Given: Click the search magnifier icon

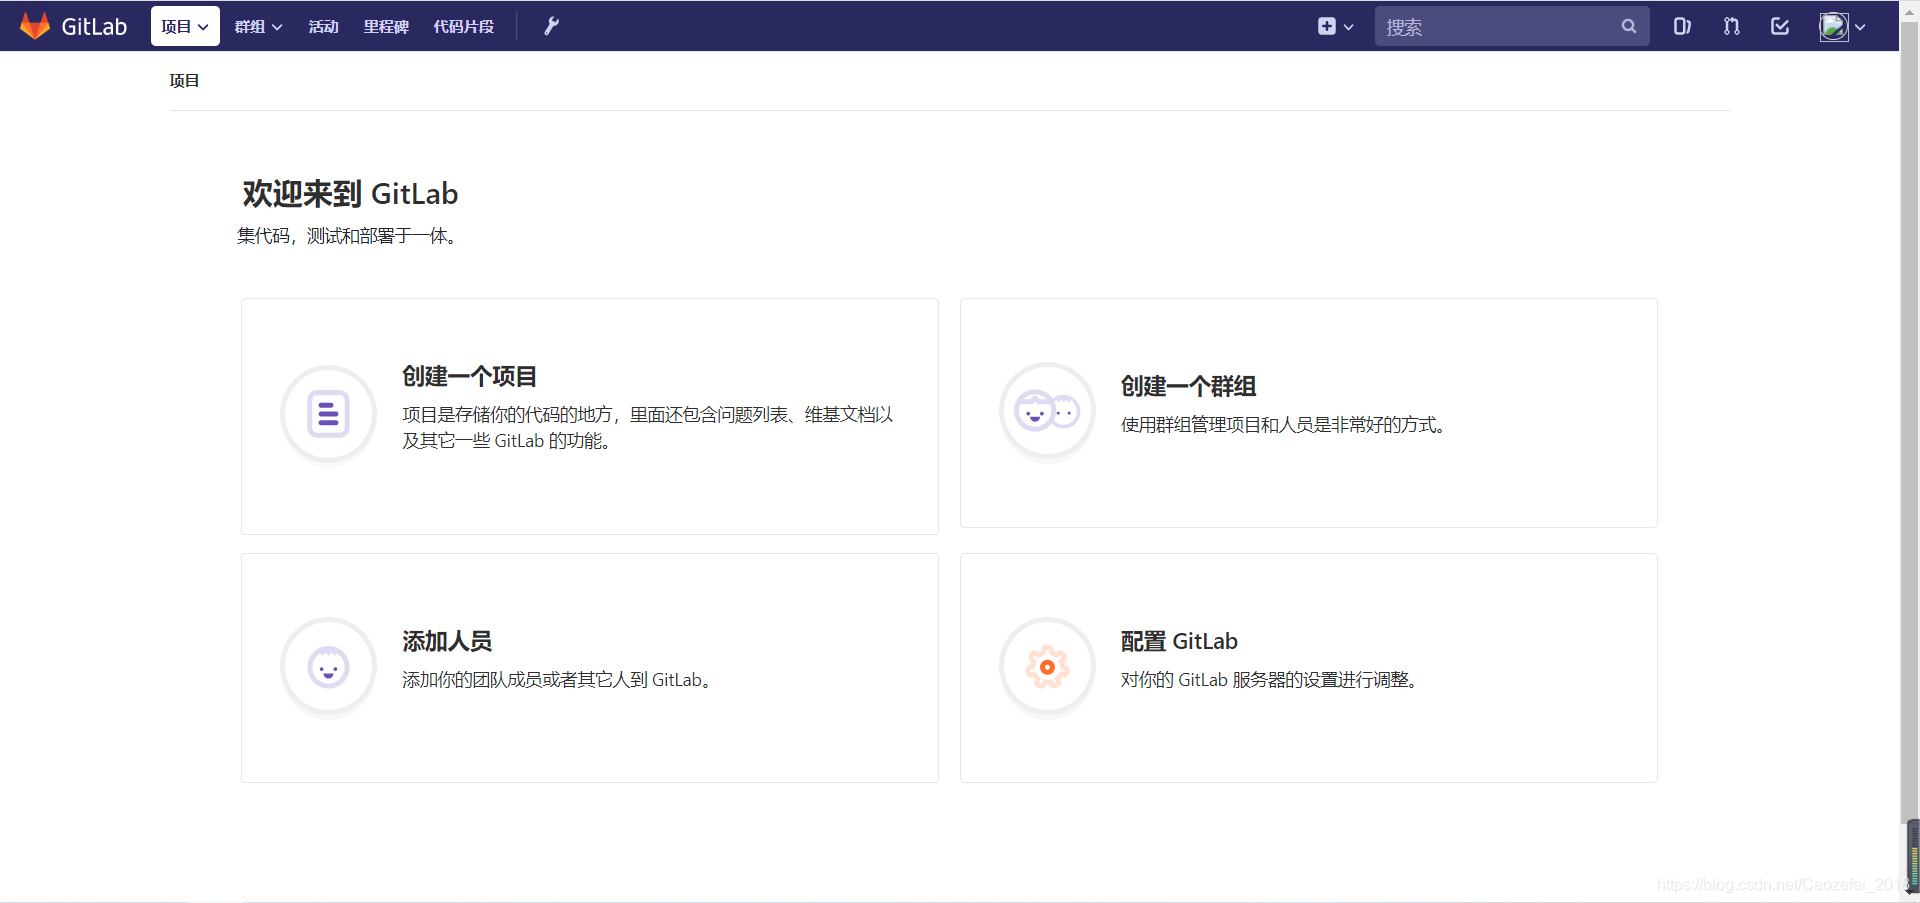Looking at the screenshot, I should click(x=1629, y=27).
